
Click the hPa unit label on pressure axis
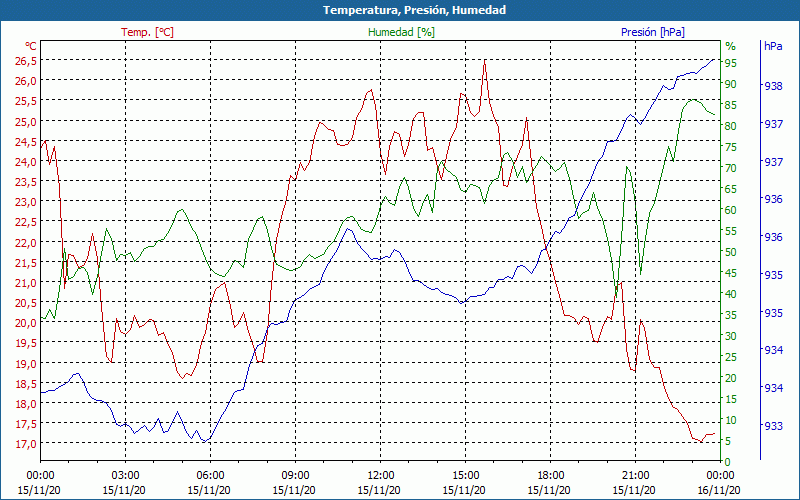pos(773,46)
